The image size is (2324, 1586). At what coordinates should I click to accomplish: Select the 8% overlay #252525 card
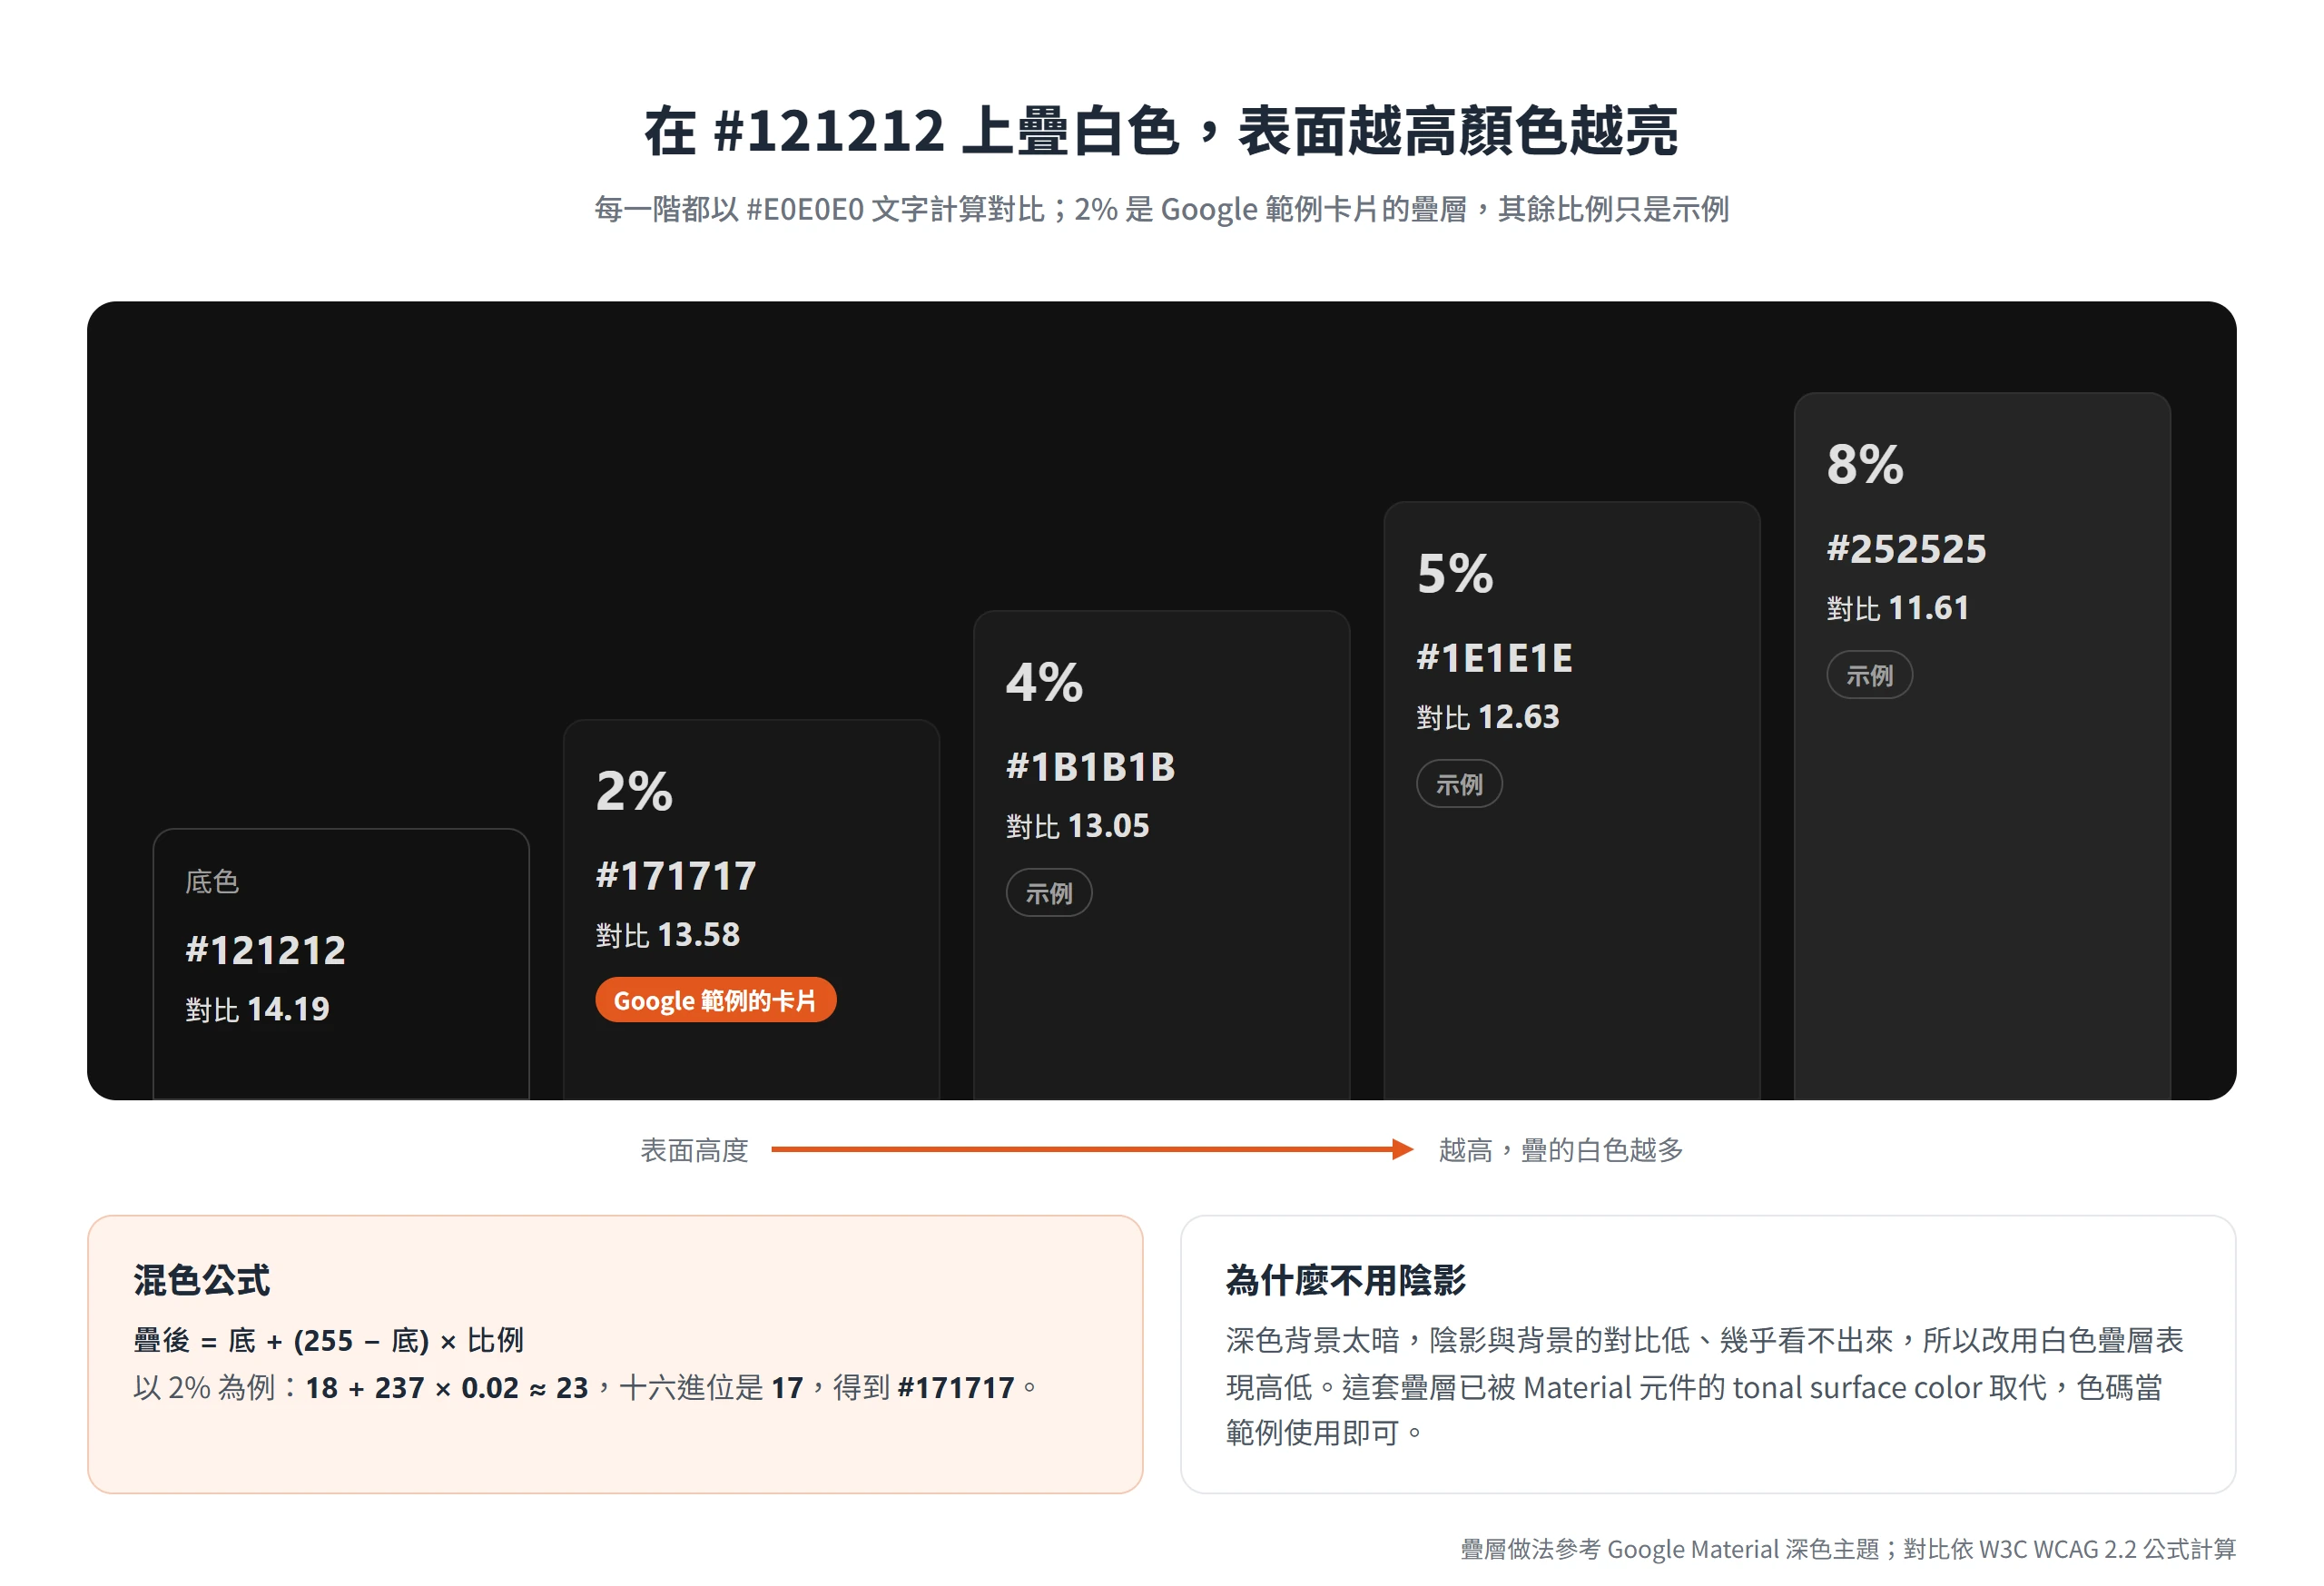(1982, 746)
